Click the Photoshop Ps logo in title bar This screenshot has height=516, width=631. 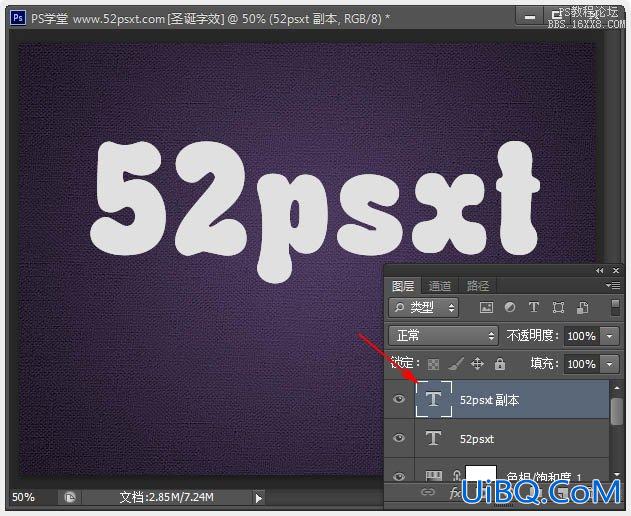18,18
